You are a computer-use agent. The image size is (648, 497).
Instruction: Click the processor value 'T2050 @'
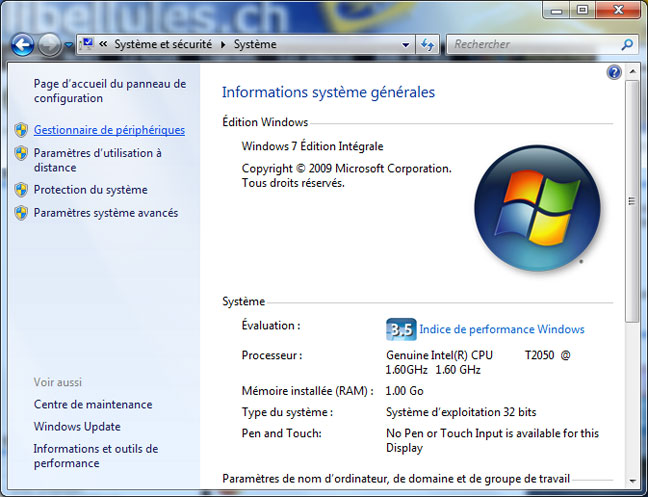(548, 355)
